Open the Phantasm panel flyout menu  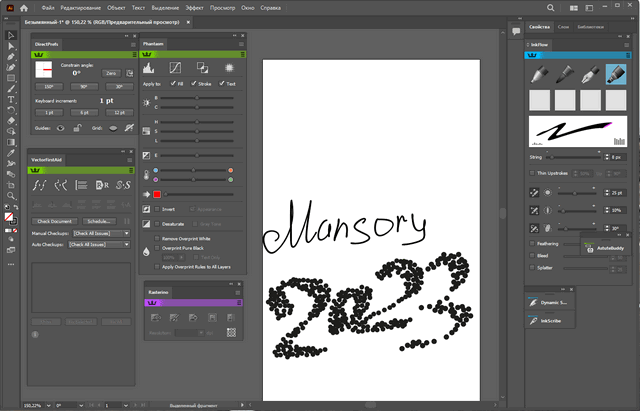(240, 44)
